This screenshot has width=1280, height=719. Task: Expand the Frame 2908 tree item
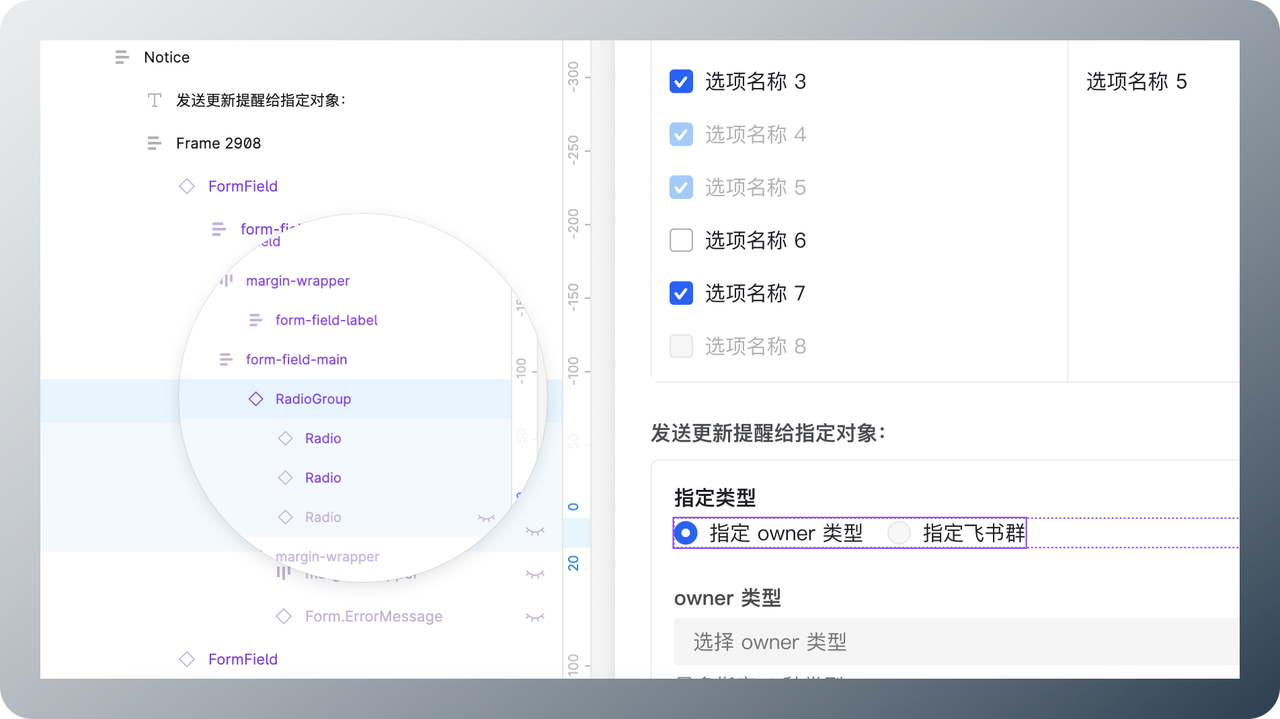pos(135,143)
